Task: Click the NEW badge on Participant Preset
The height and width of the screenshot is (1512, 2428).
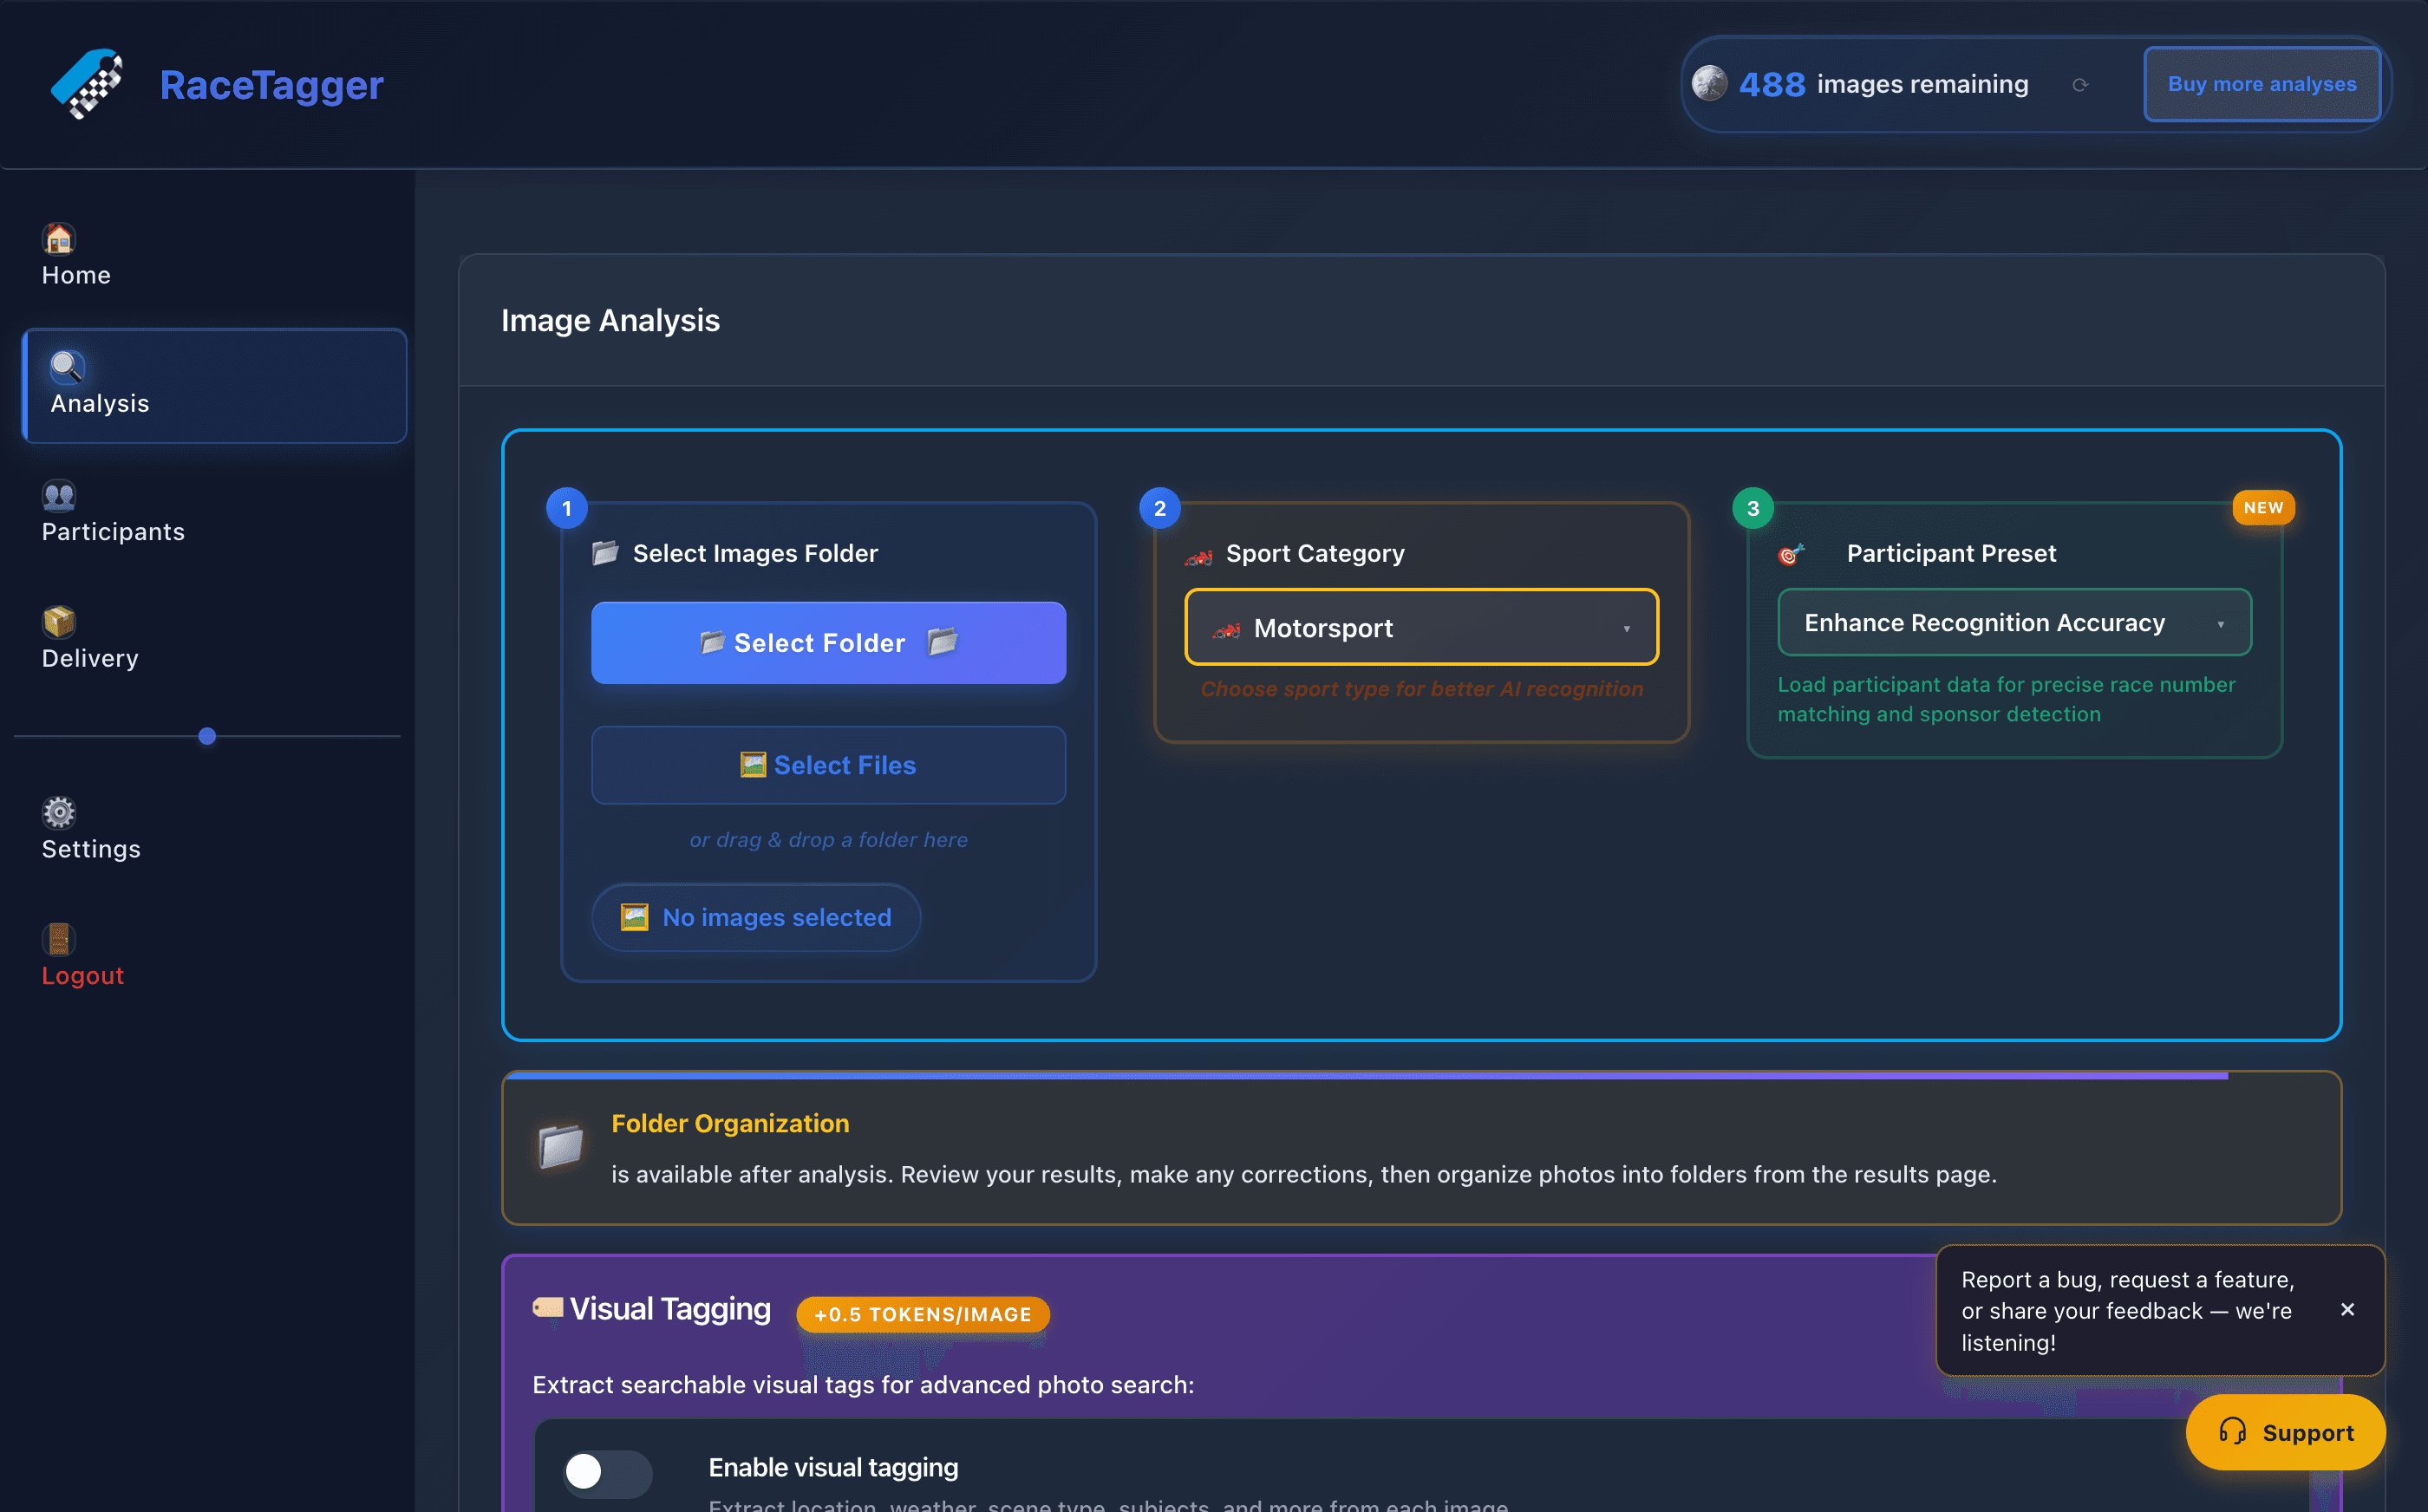Action: pyautogui.click(x=2263, y=508)
